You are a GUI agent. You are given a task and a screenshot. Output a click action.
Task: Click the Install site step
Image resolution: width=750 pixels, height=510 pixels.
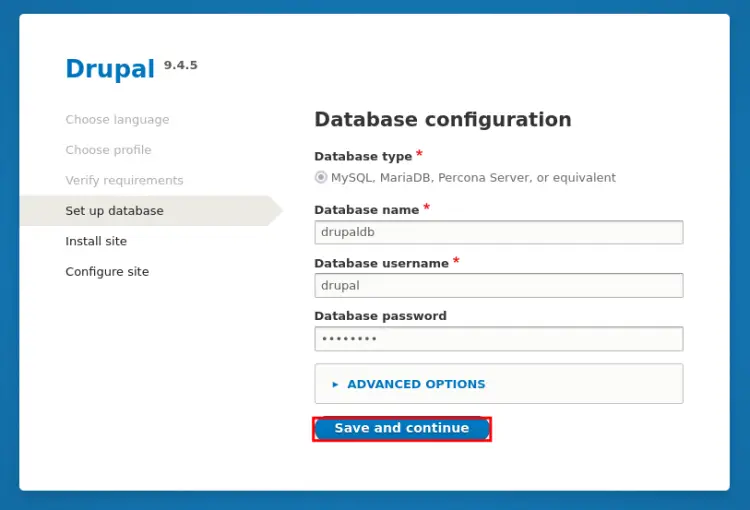click(96, 241)
